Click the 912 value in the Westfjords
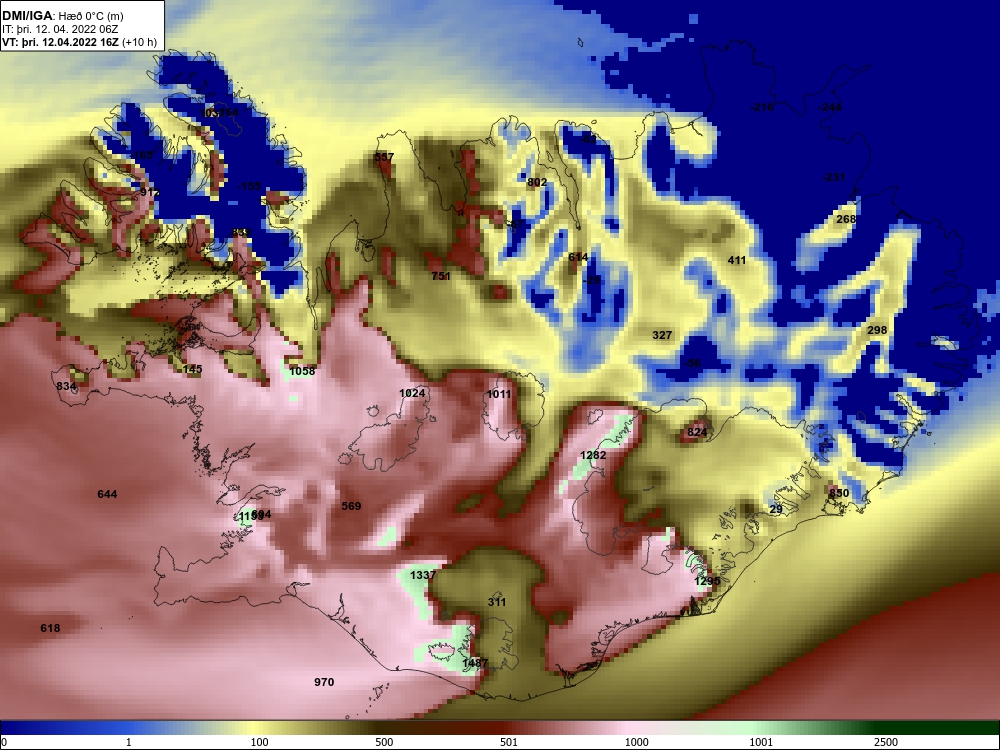The width and height of the screenshot is (1000, 750). click(150, 192)
